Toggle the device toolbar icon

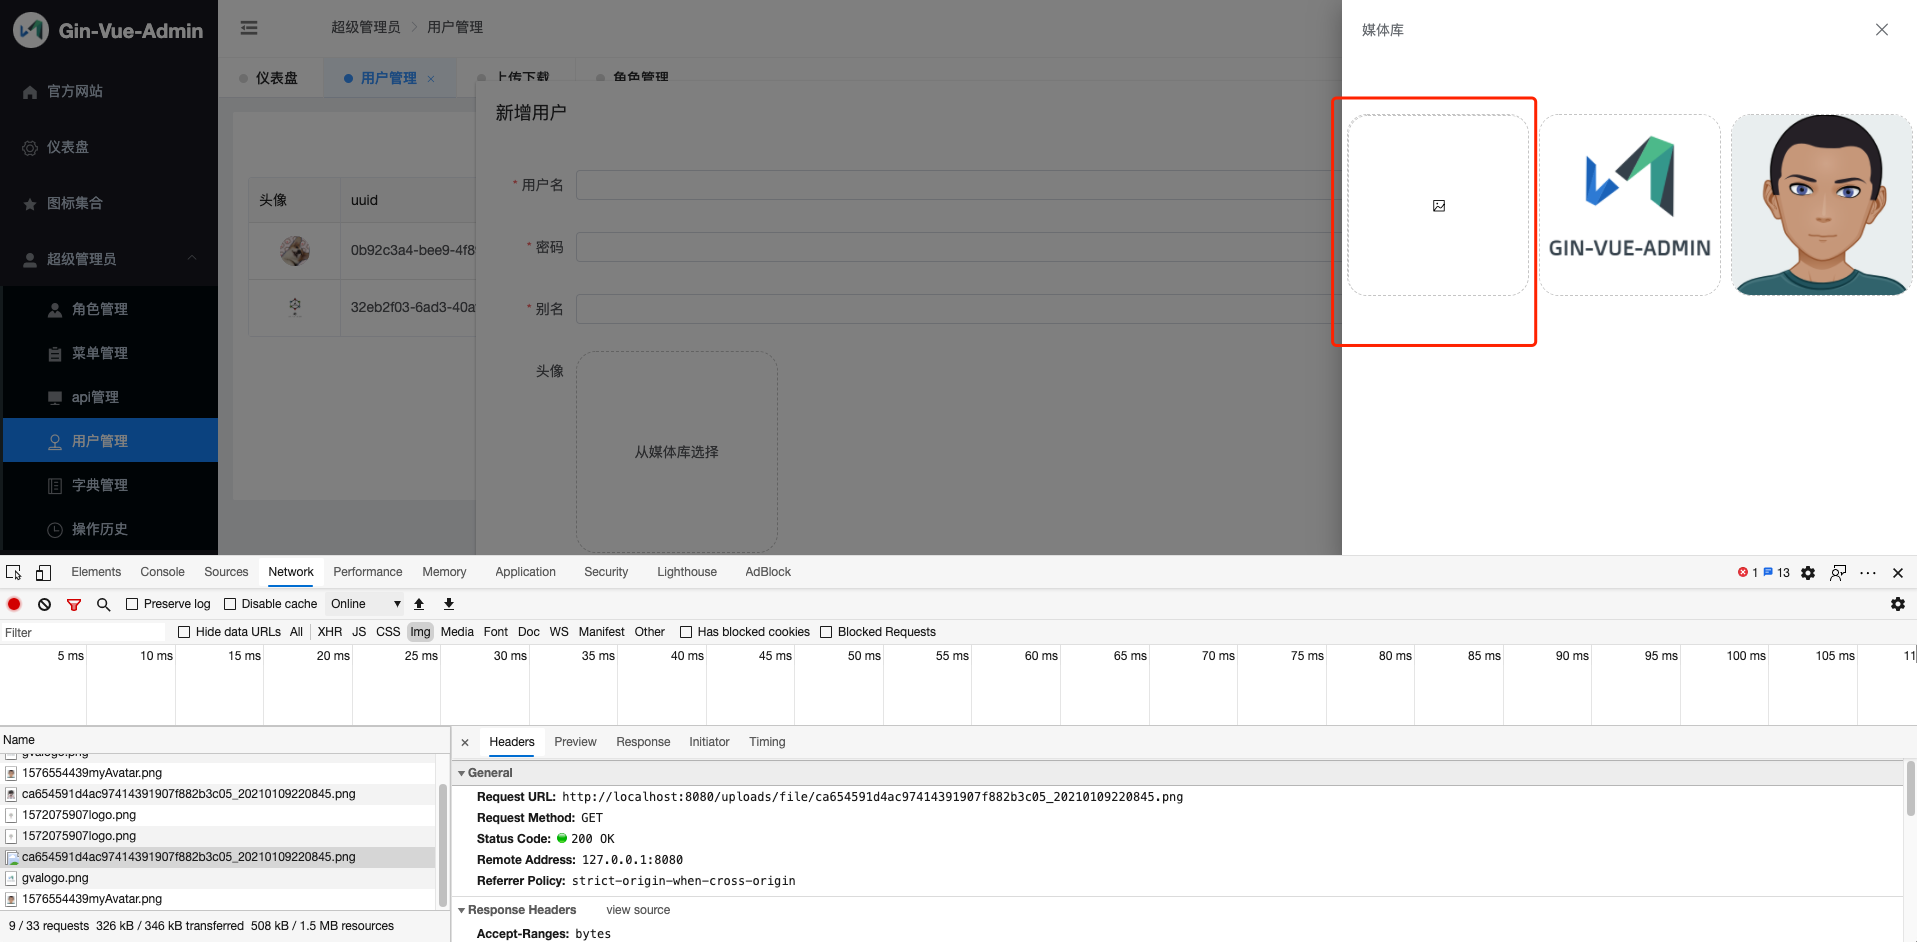[x=42, y=571]
